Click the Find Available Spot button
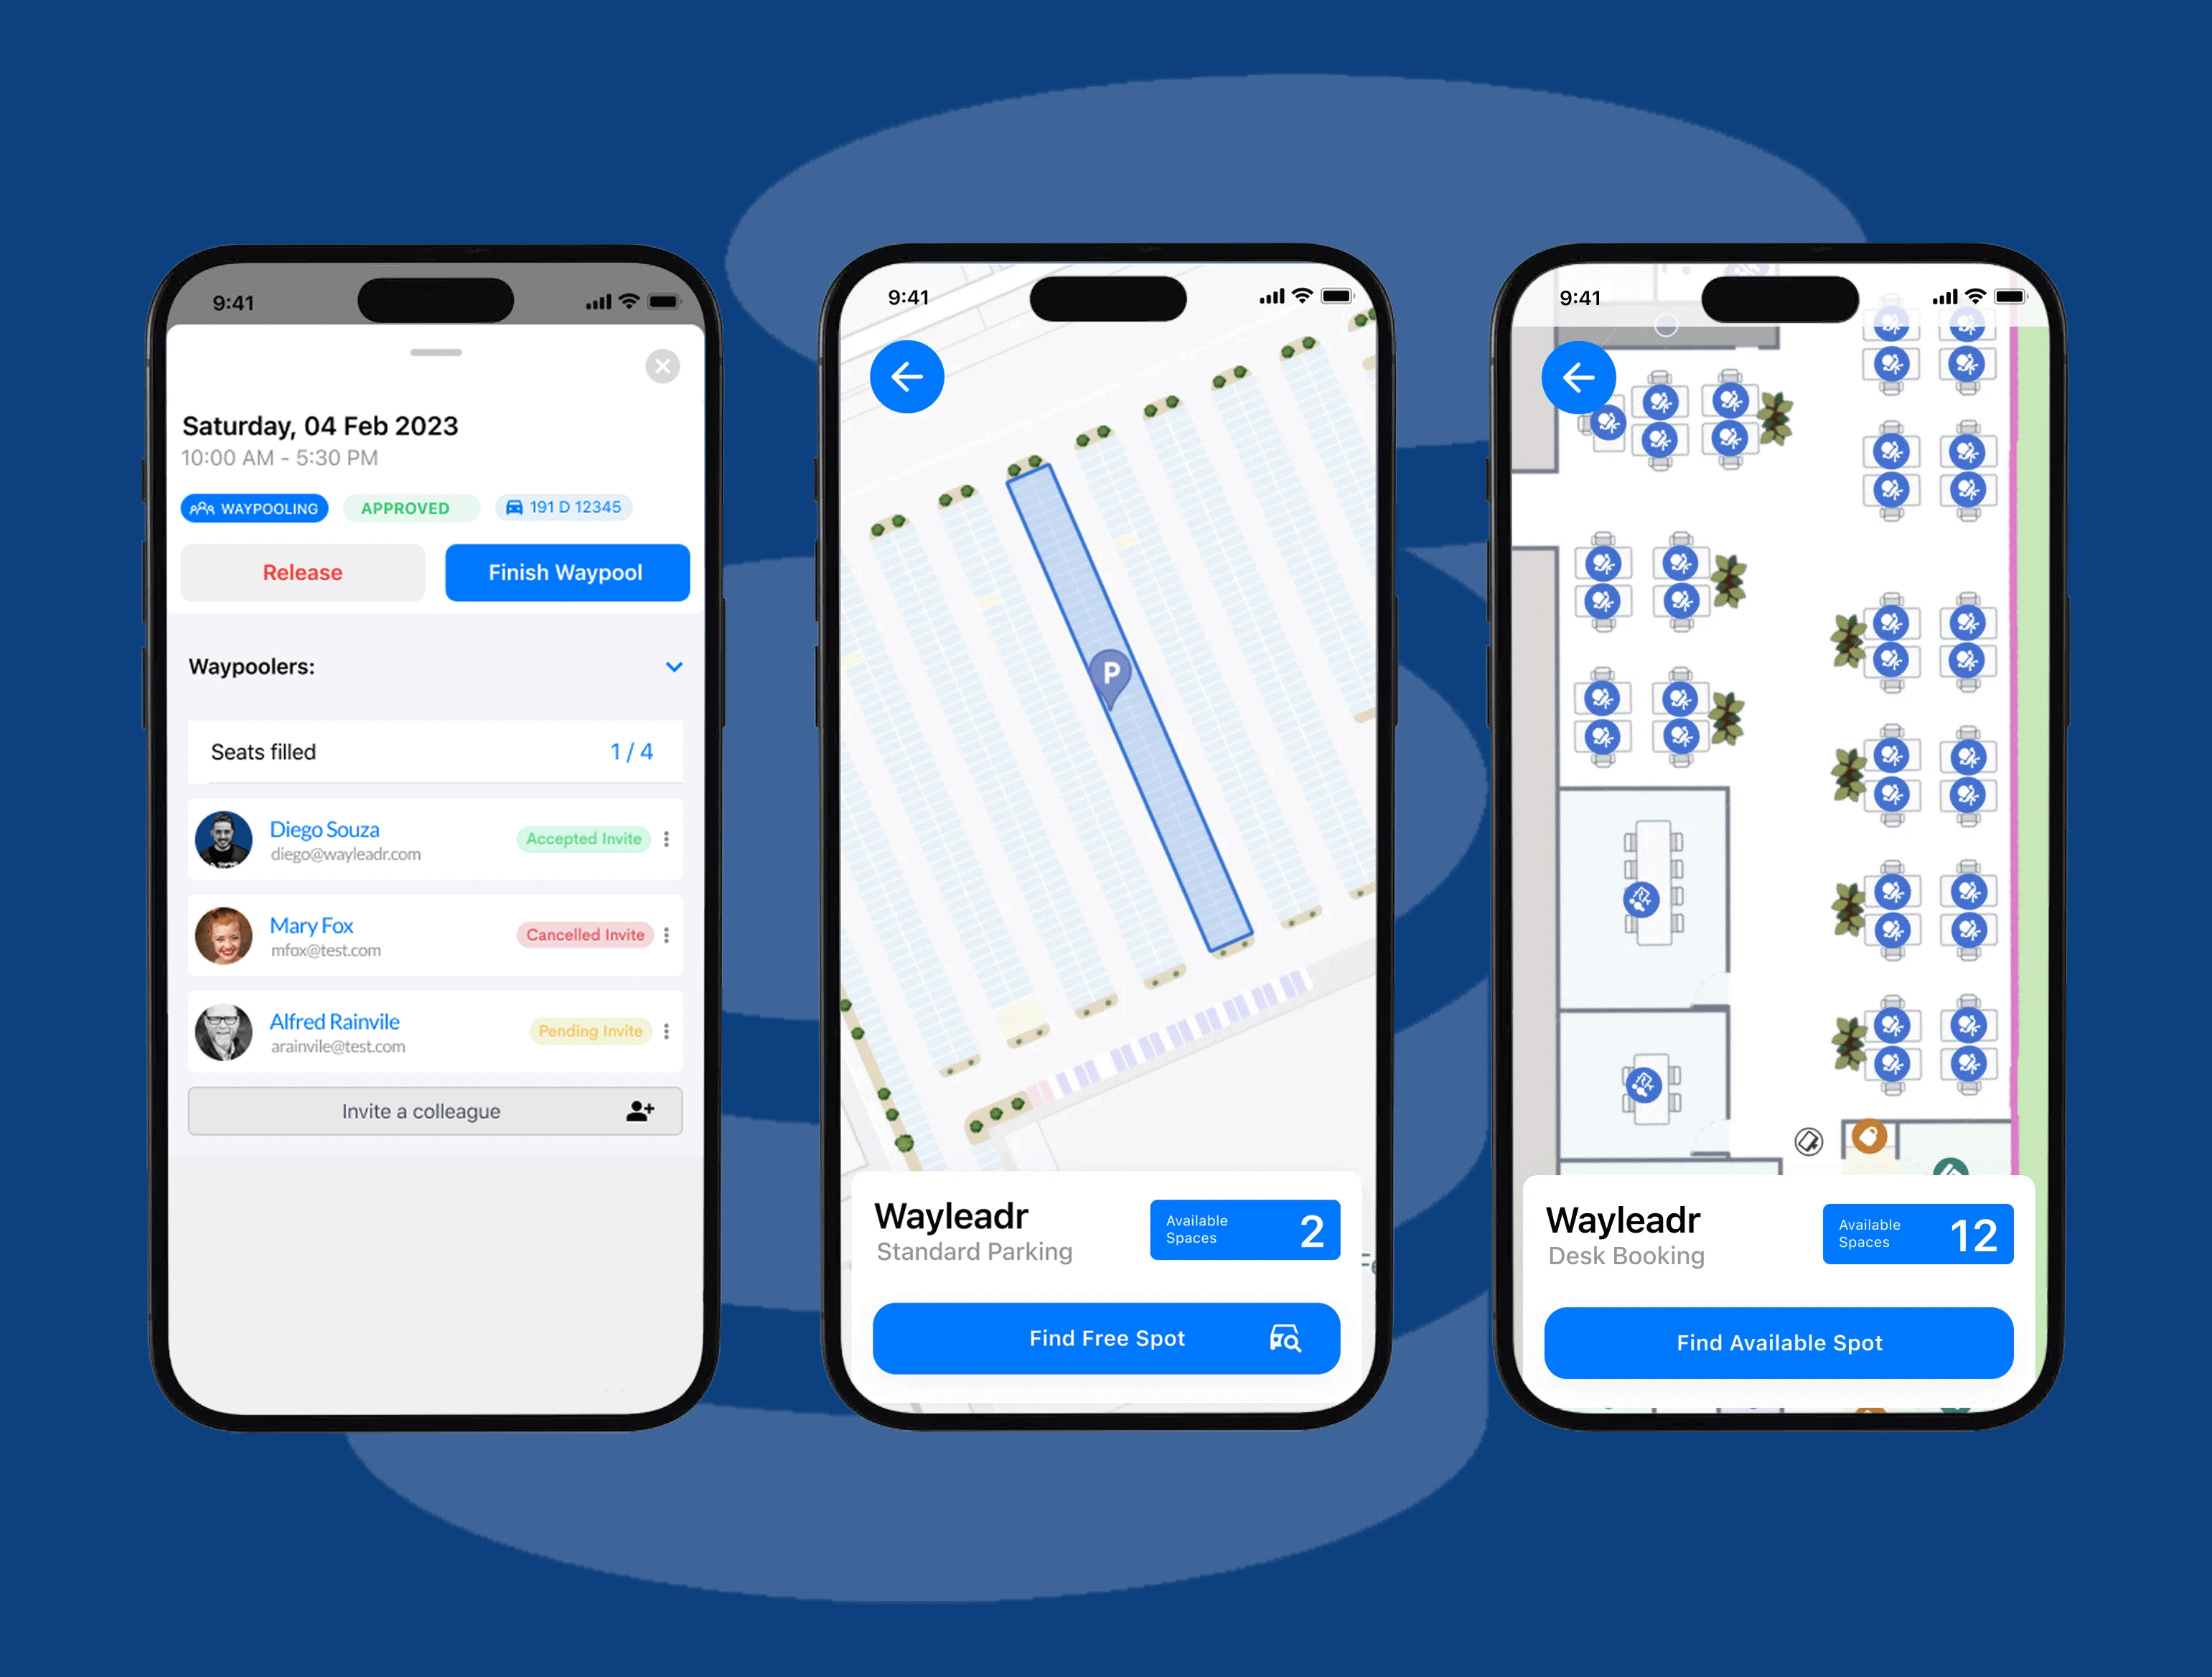2212x1677 pixels. click(x=1777, y=1342)
